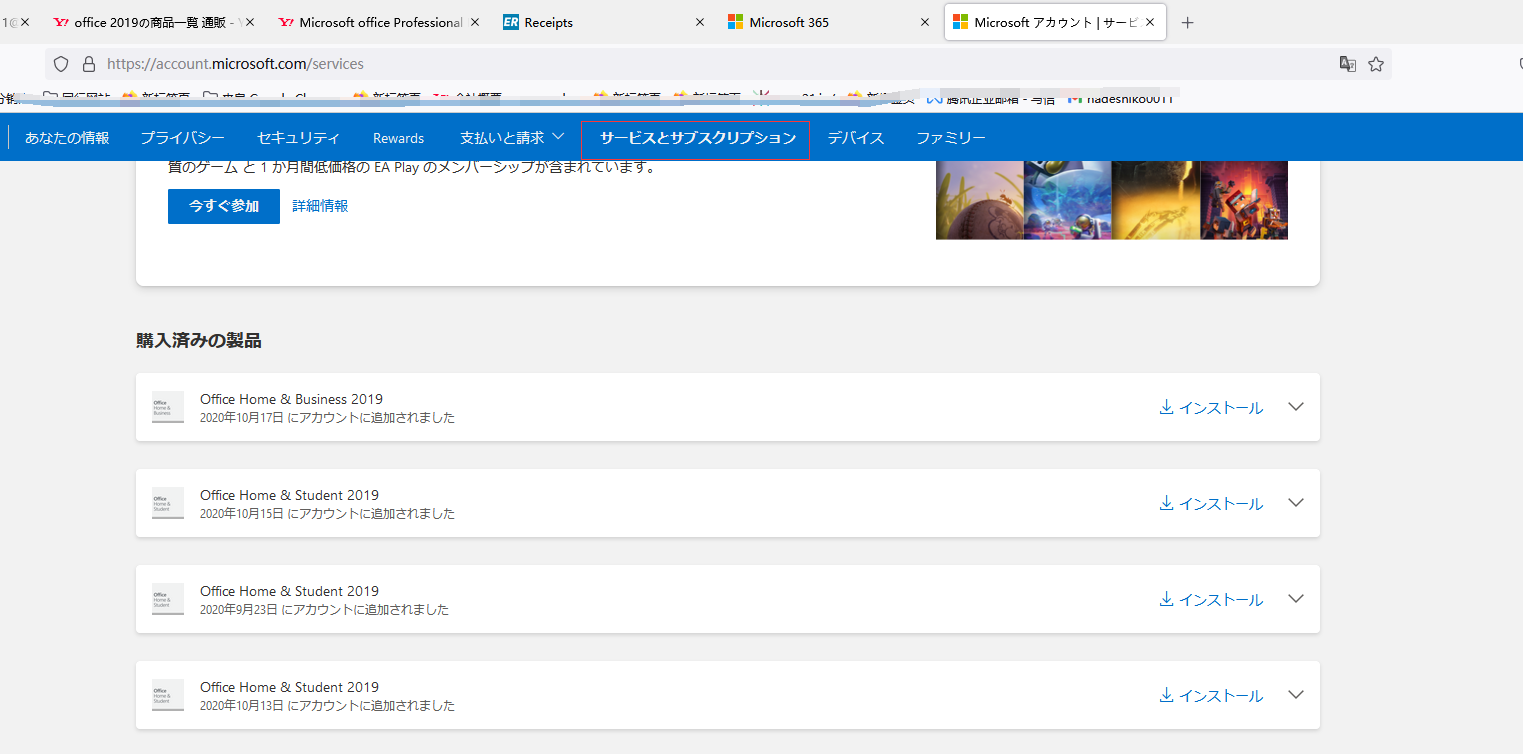Open あなたの情報 navigation item

coord(67,137)
